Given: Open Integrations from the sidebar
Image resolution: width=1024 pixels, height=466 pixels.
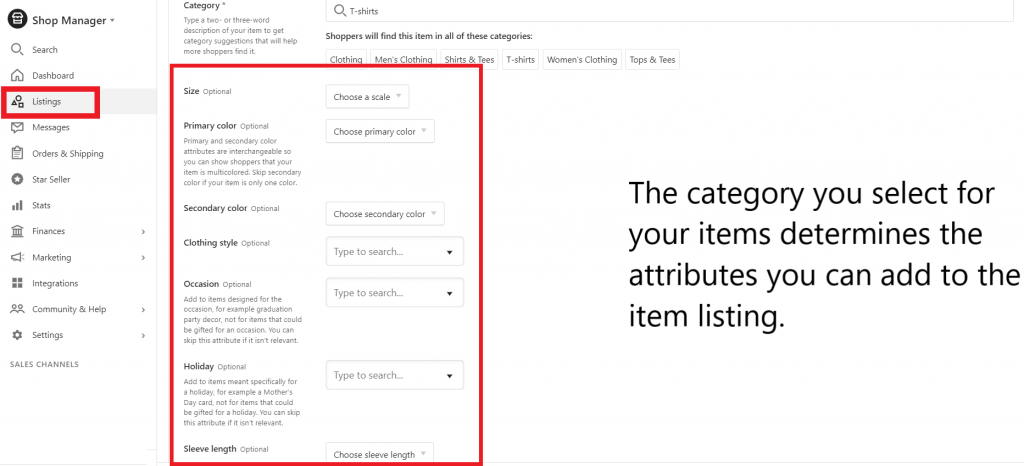Looking at the screenshot, I should point(54,284).
